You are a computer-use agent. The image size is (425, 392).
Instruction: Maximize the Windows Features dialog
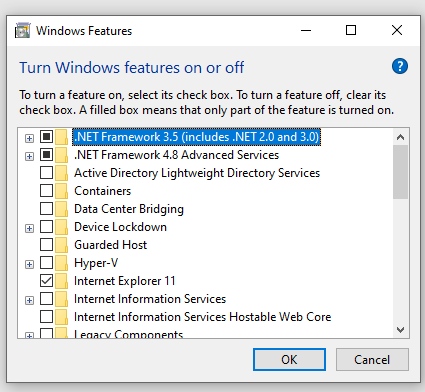tap(351, 31)
